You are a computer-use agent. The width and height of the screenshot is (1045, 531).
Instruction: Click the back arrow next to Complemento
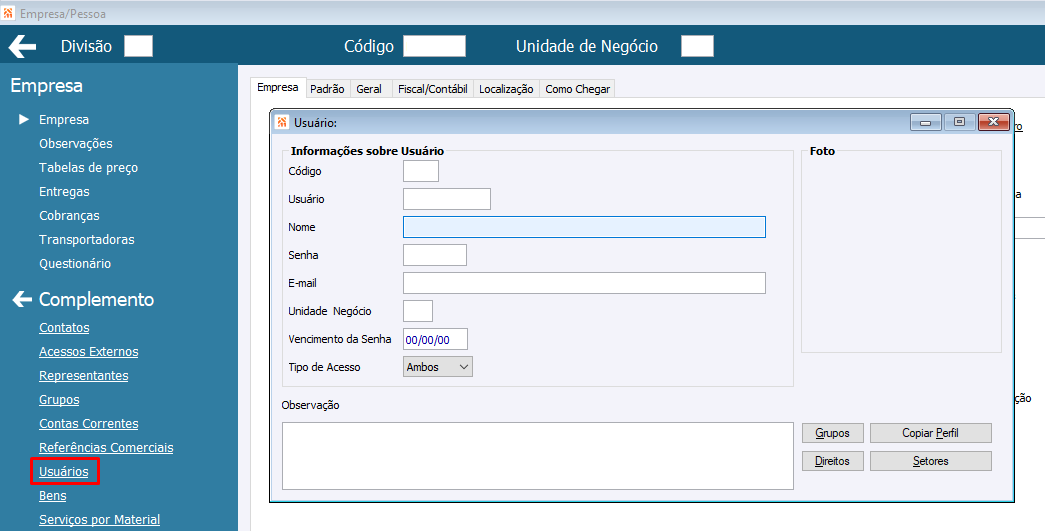[22, 299]
